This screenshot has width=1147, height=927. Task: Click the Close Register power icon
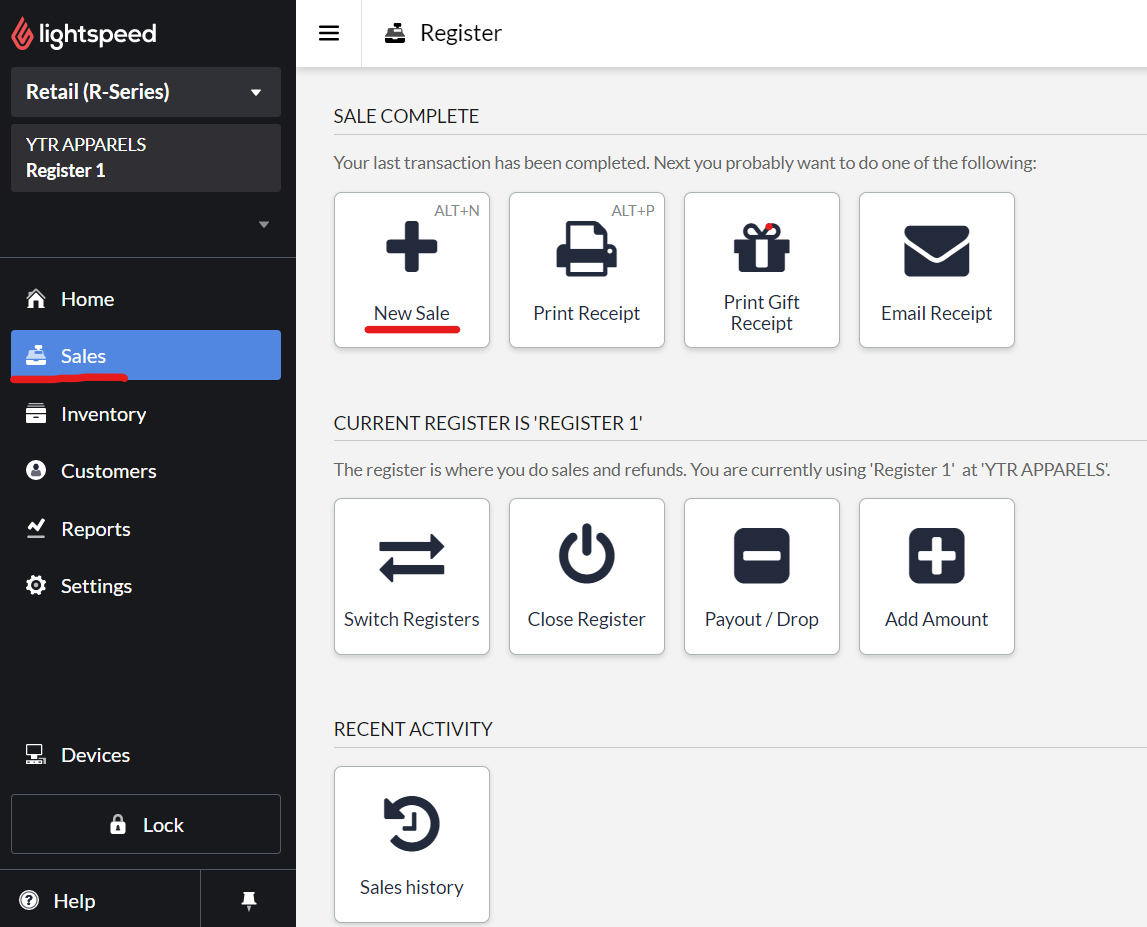point(586,554)
